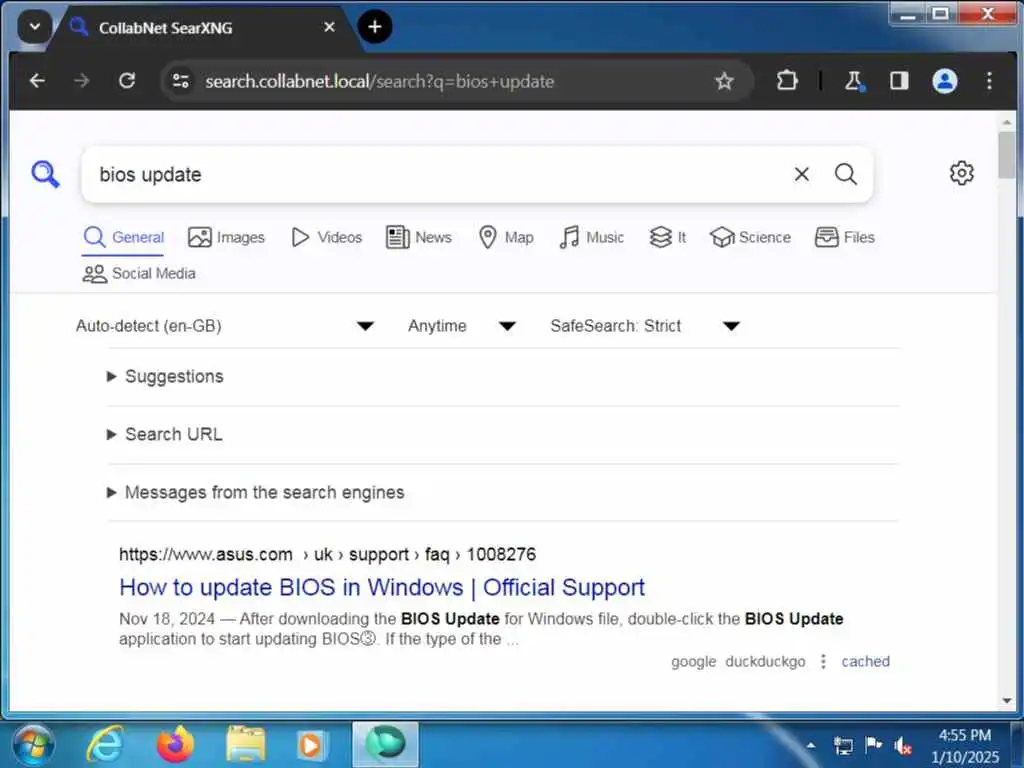
Task: Go forward with the browser forward arrow
Action: pos(82,81)
